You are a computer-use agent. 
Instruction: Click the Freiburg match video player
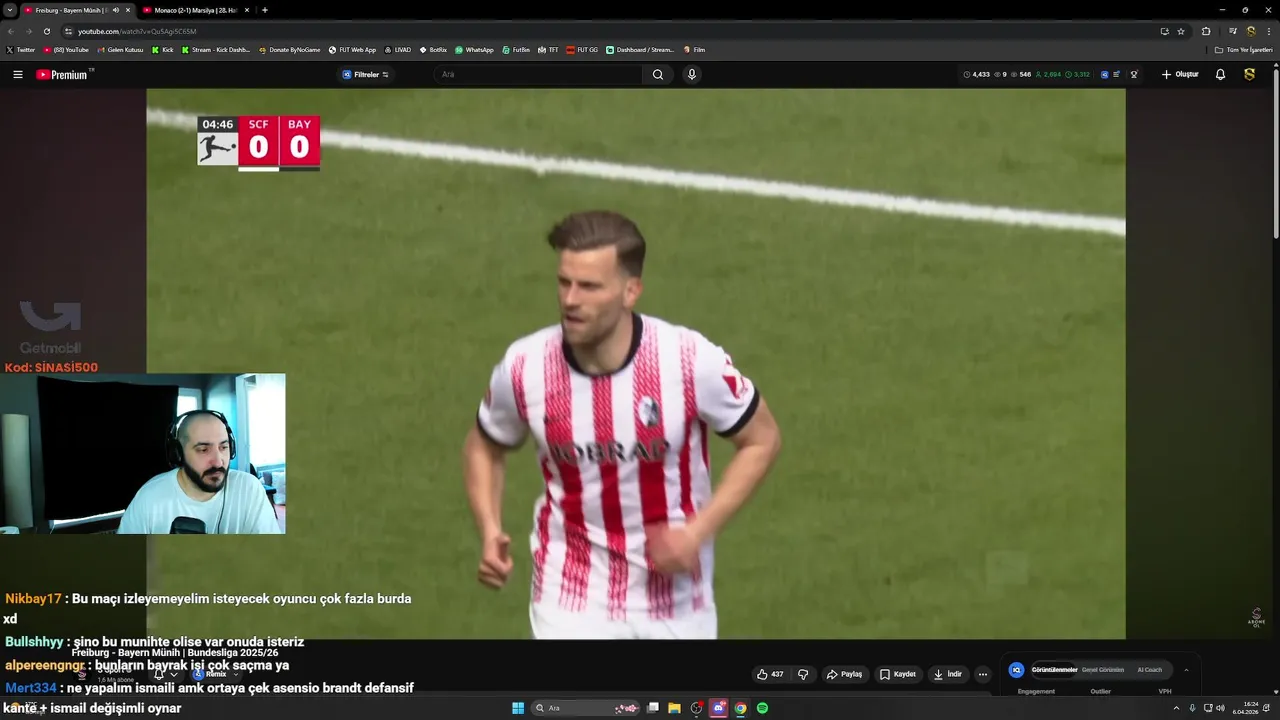point(635,364)
